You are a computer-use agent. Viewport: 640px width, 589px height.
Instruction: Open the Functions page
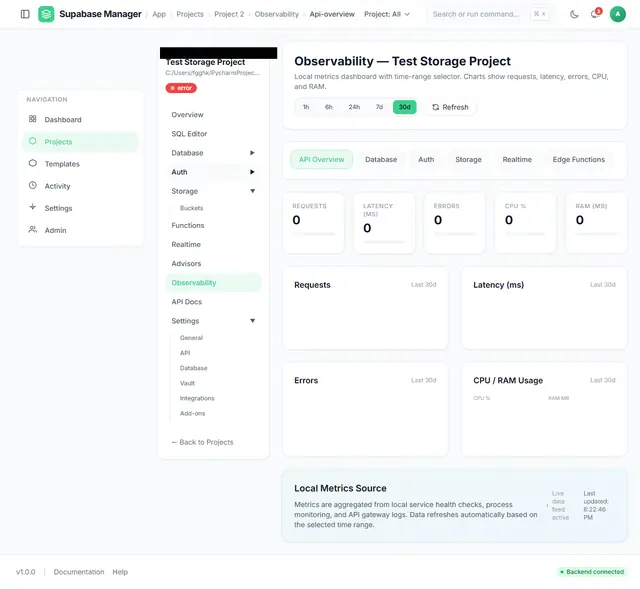(213, 225)
